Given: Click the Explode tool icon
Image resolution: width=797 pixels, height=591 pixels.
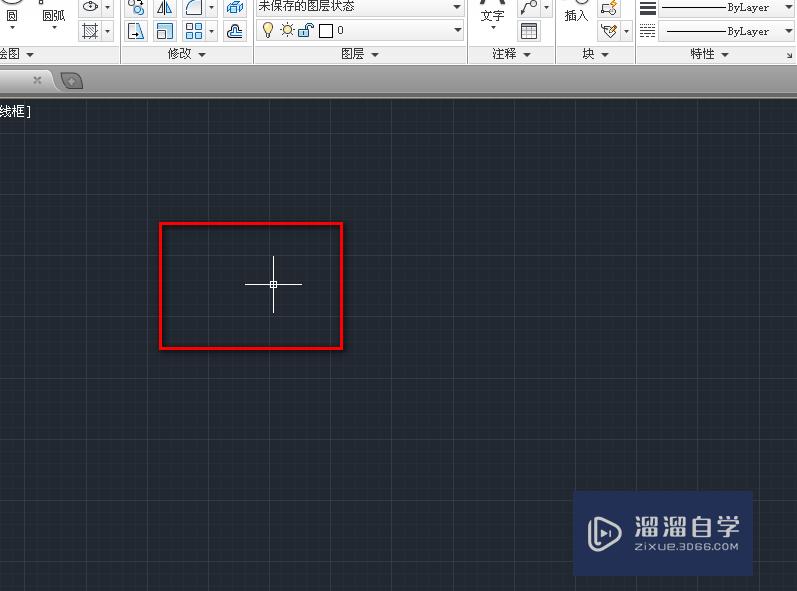Looking at the screenshot, I should (x=234, y=7).
